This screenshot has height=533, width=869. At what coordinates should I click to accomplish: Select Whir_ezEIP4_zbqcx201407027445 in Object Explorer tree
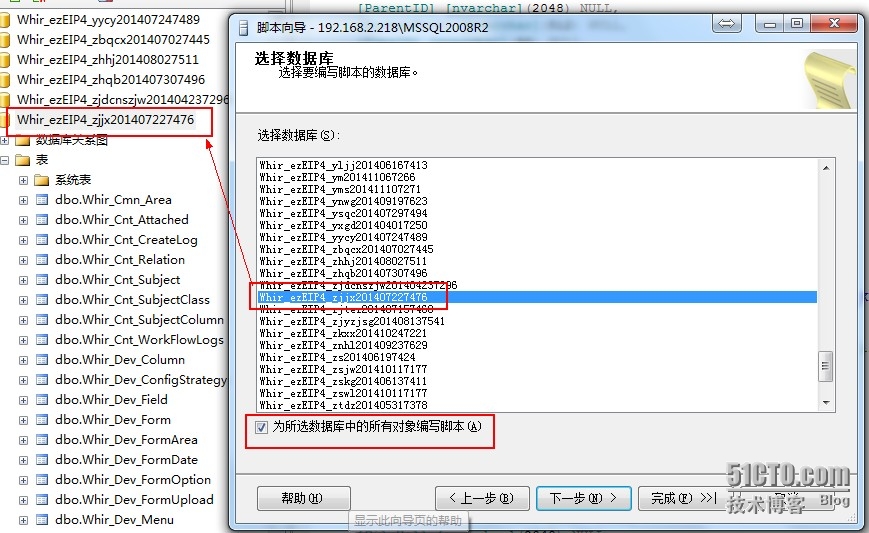click(x=113, y=40)
